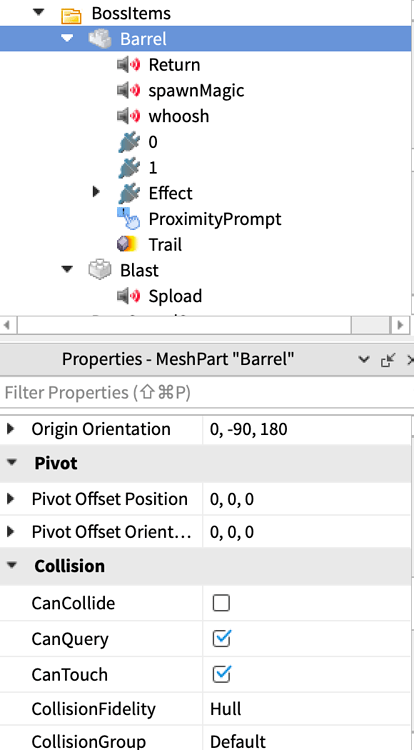Uncheck the CanQuery checkbox
The image size is (414, 750).
pyautogui.click(x=221, y=639)
